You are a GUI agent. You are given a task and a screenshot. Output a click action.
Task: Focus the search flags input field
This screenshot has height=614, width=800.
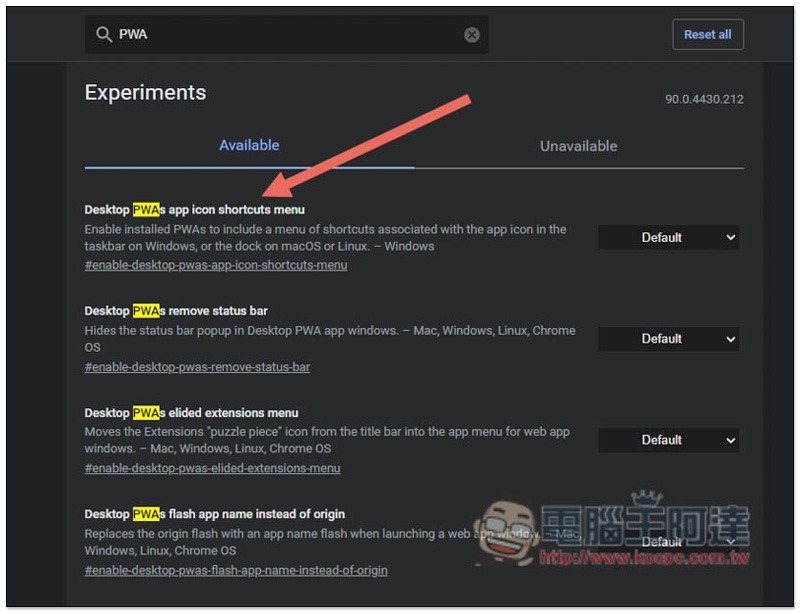pyautogui.click(x=285, y=35)
